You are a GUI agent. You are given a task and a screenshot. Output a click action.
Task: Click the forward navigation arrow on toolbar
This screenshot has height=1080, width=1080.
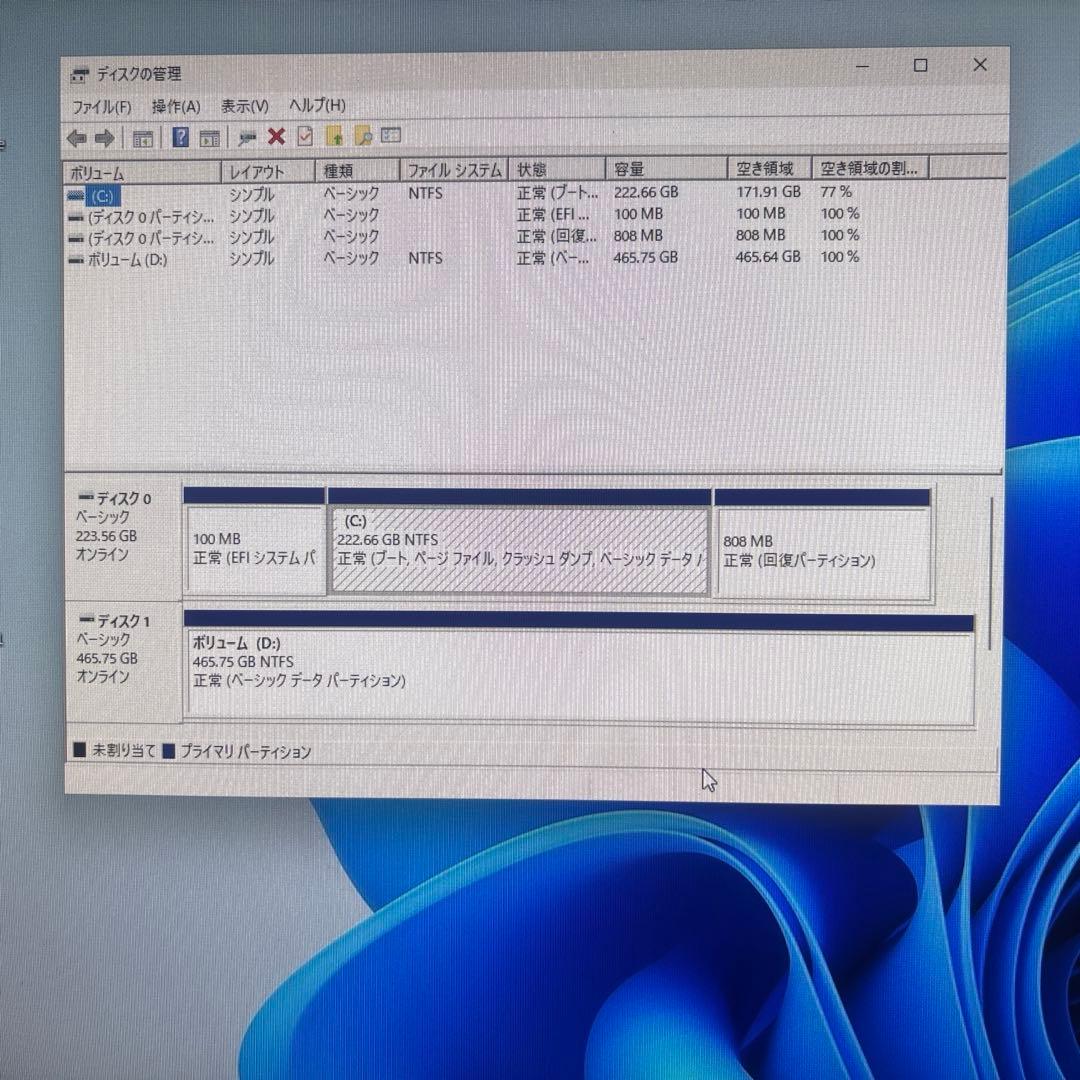[x=104, y=136]
